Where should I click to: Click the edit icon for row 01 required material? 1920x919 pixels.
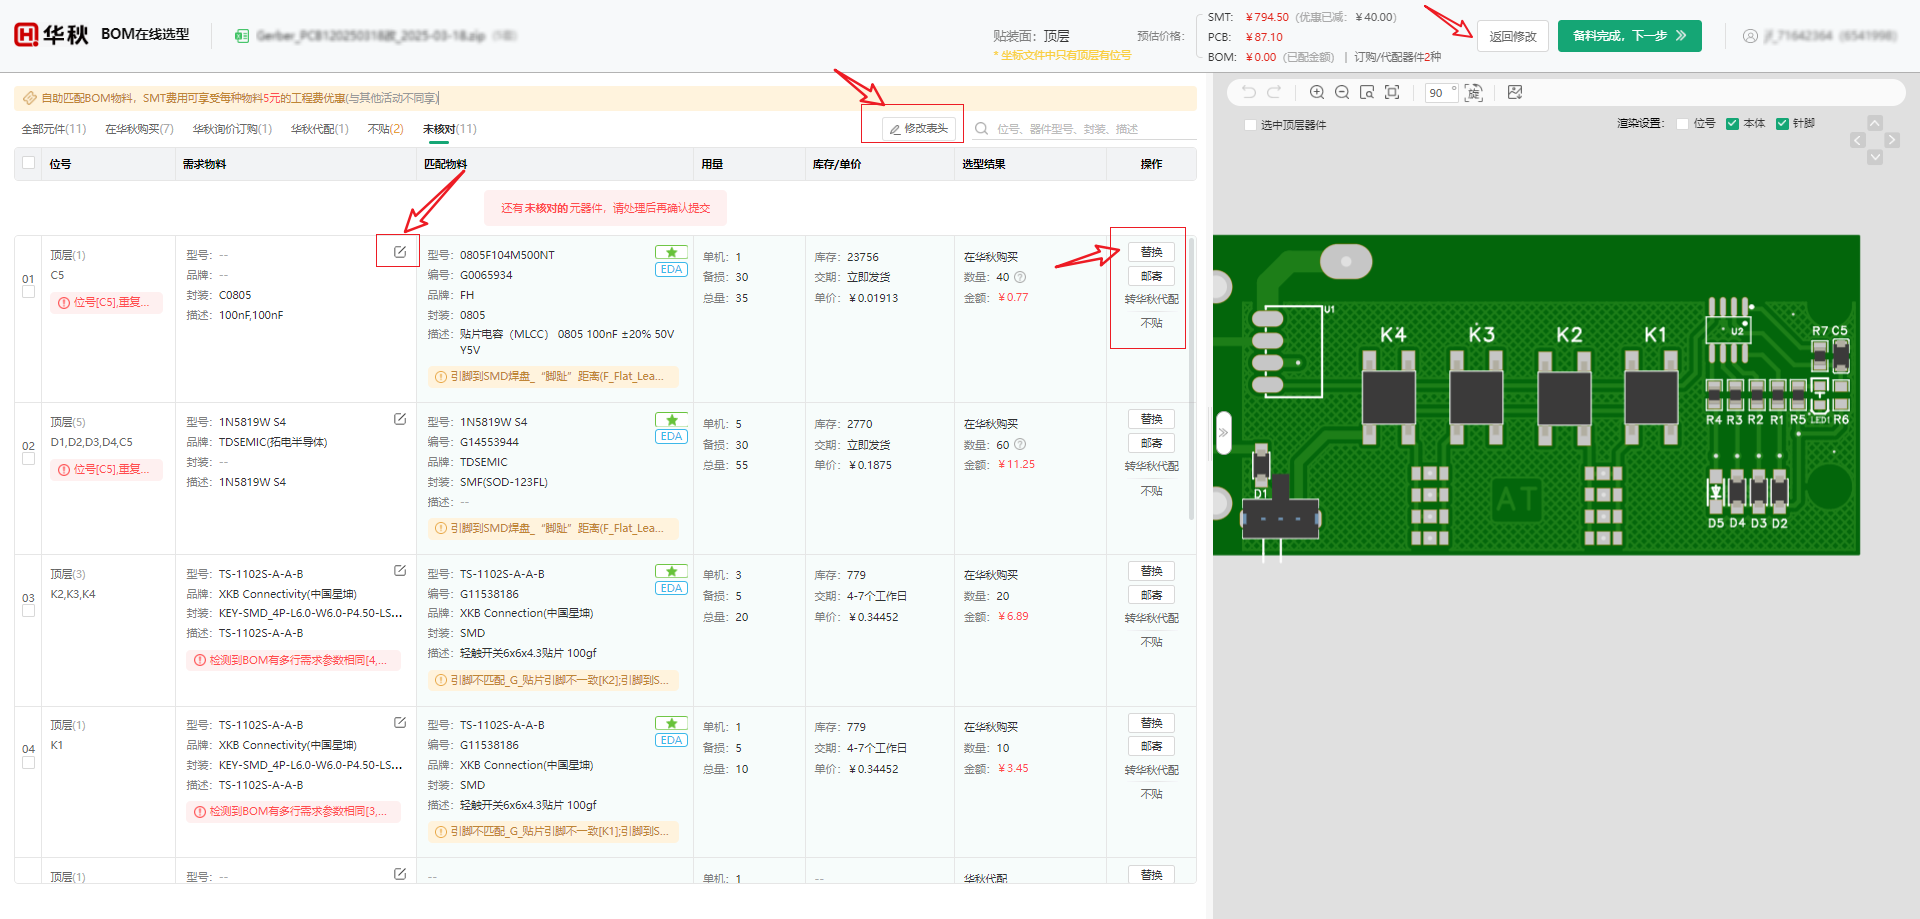400,252
